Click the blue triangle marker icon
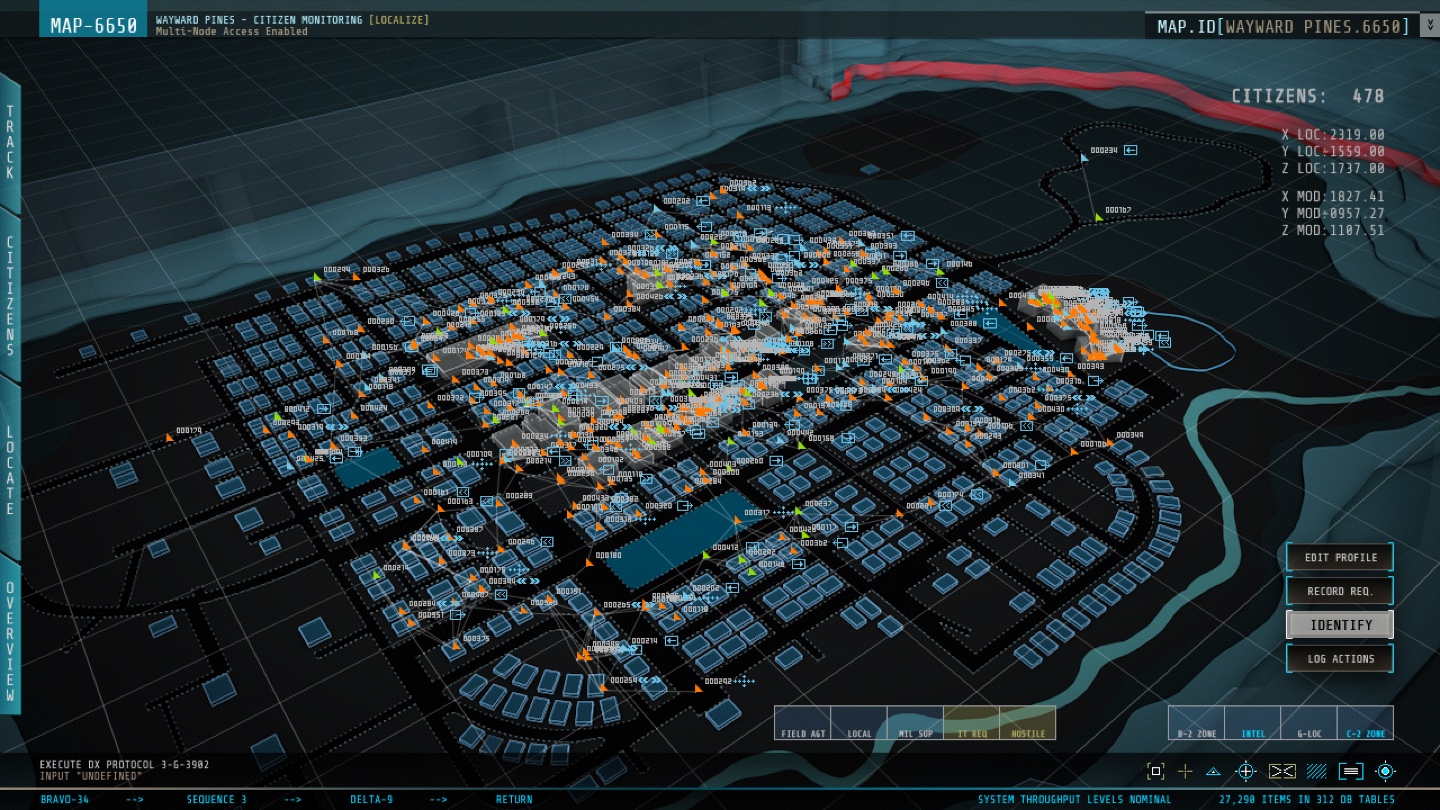 coord(1213,771)
